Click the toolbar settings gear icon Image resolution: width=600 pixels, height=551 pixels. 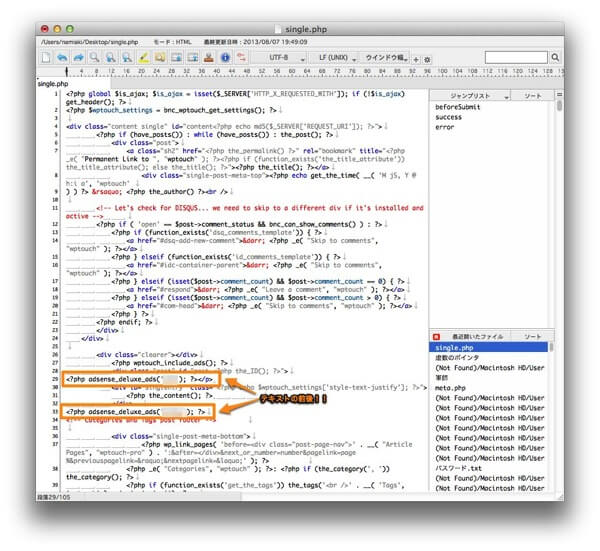pos(427,60)
